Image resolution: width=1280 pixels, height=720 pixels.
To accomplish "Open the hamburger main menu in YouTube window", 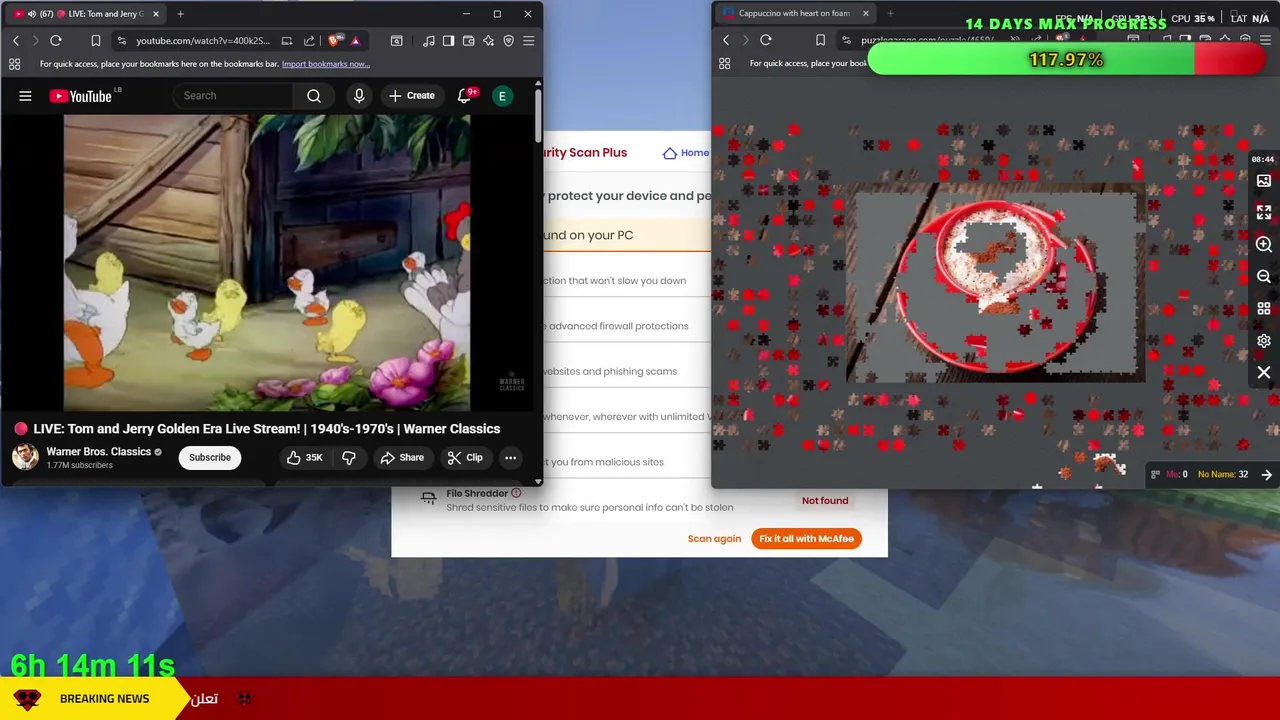I will click(x=528, y=41).
